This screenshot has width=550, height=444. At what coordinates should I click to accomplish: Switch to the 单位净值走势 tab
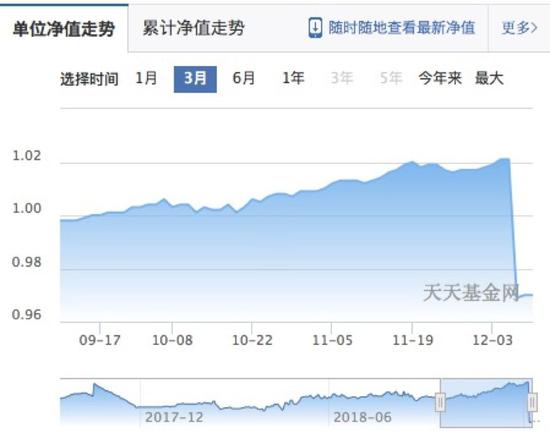[64, 28]
